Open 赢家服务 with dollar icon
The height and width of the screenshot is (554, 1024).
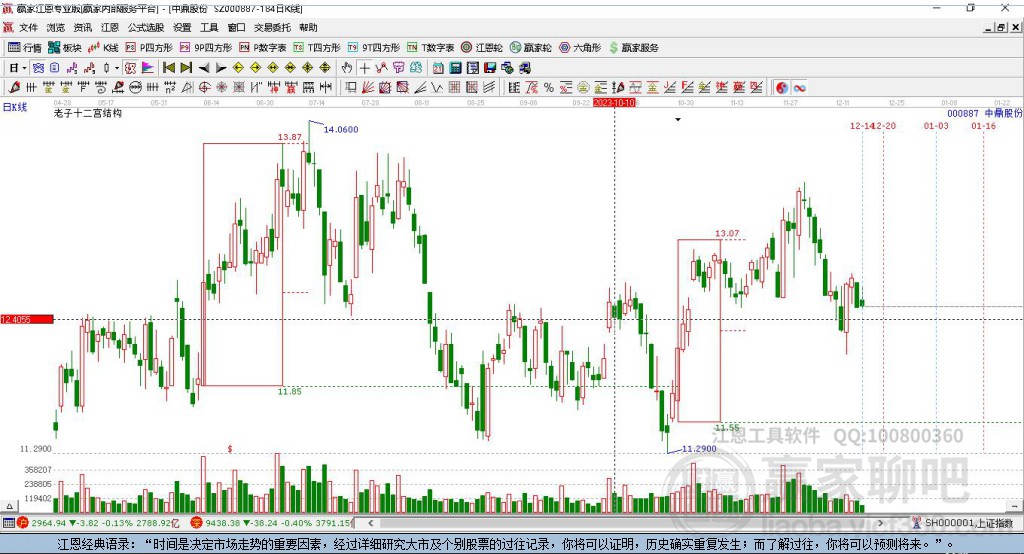tap(633, 48)
